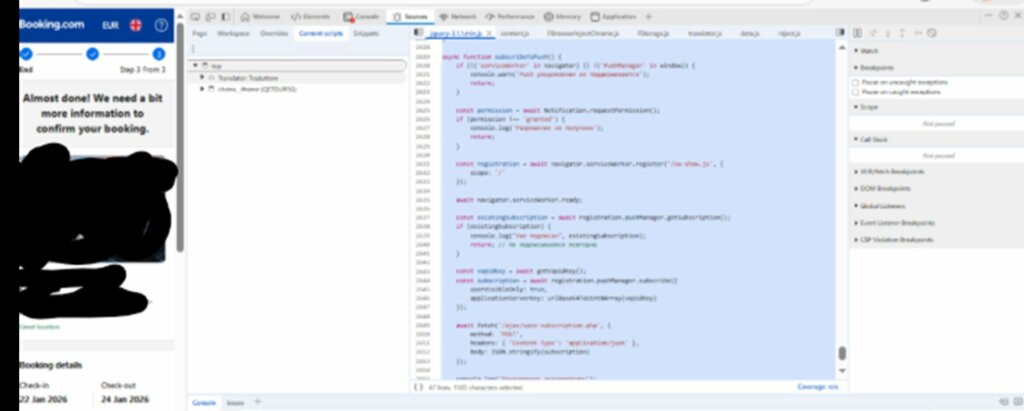
Task: Select the UK flag language icon
Action: (x=135, y=24)
